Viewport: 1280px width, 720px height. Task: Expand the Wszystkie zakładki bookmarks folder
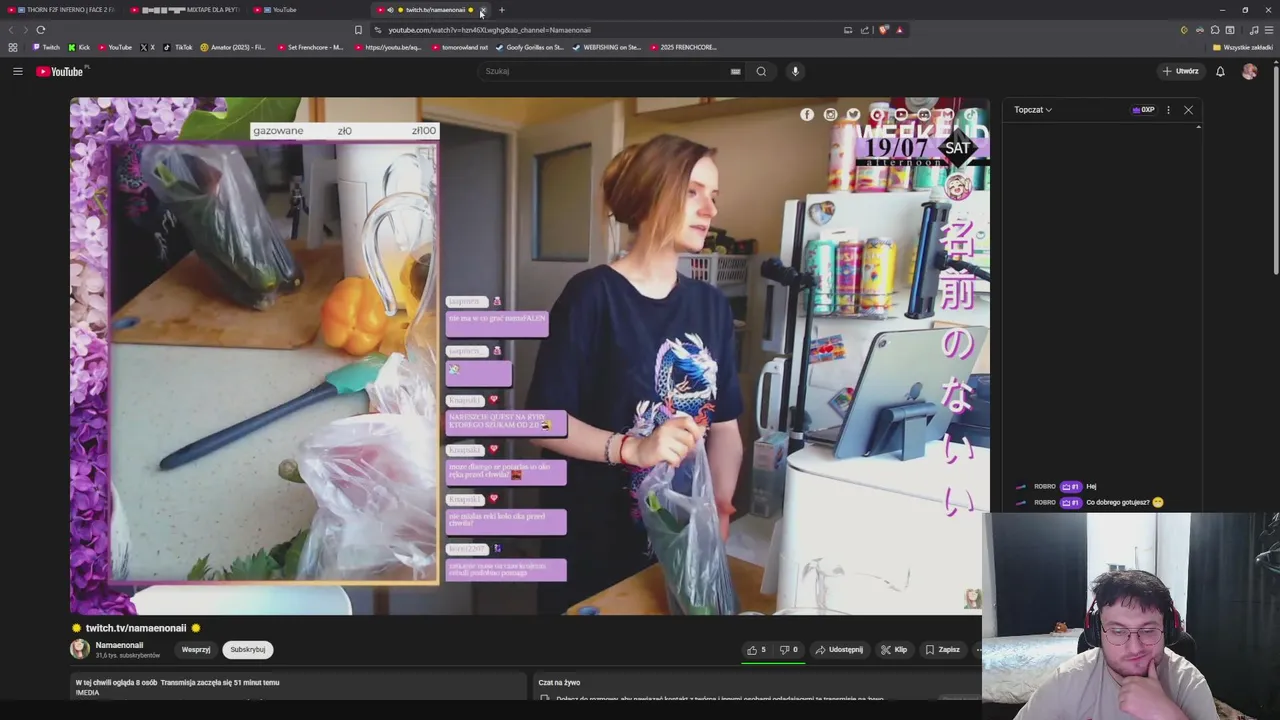1243,47
